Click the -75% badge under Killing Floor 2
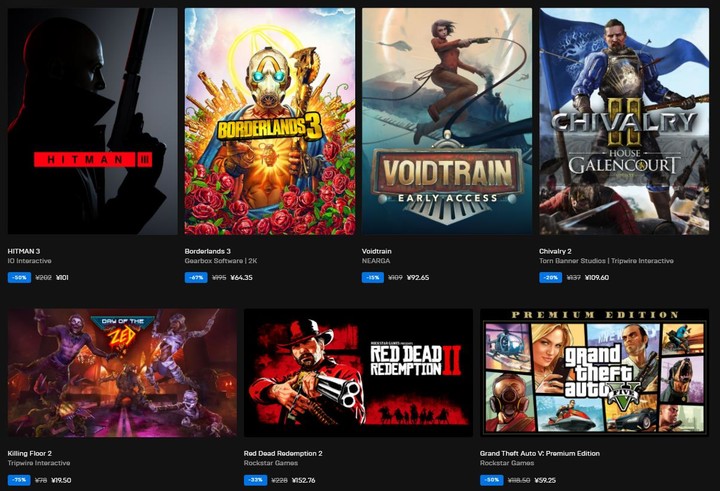Image resolution: width=720 pixels, height=491 pixels. [x=19, y=480]
